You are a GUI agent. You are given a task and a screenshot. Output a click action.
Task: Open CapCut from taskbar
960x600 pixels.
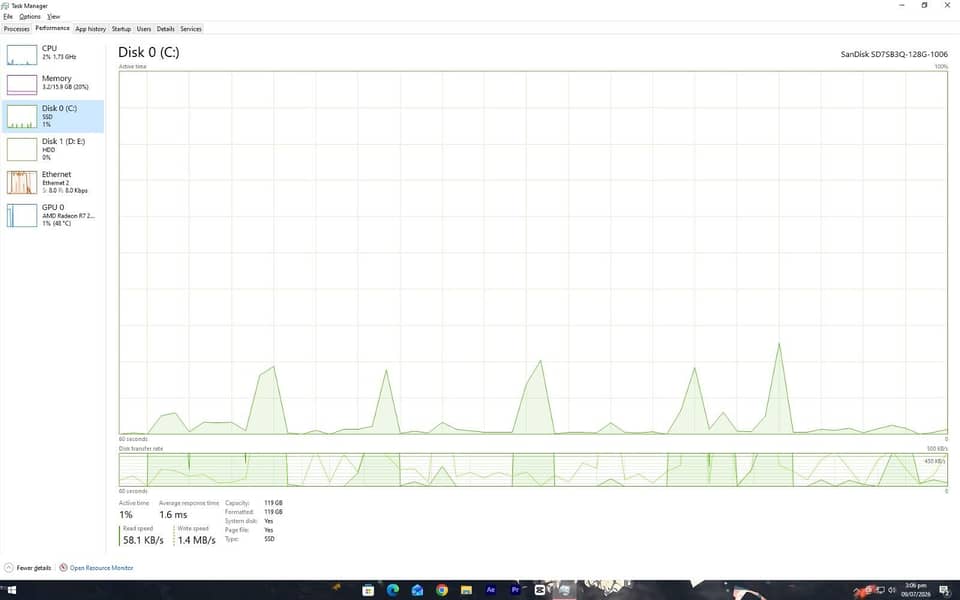539,590
